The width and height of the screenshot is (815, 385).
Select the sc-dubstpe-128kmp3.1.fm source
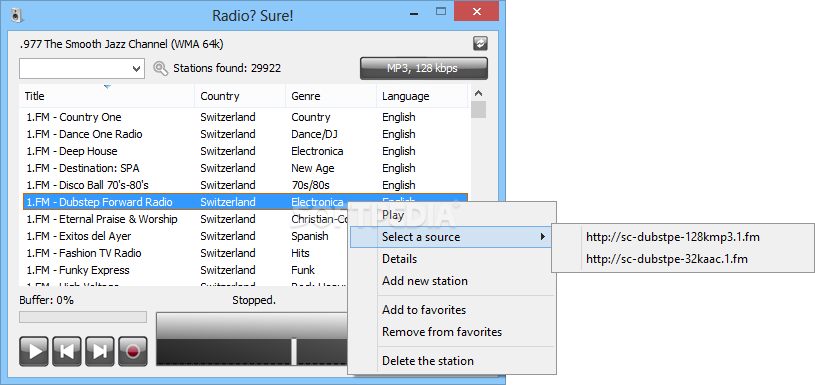[682, 237]
